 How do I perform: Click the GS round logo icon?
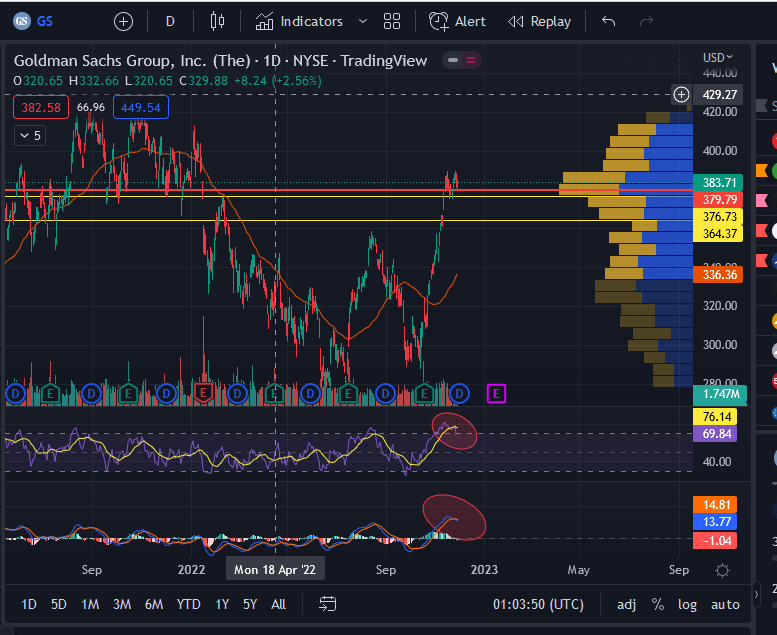(x=21, y=21)
